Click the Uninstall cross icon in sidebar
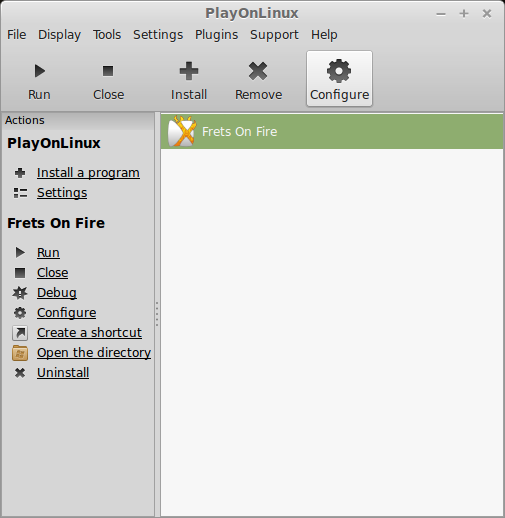Image resolution: width=505 pixels, height=518 pixels. tap(20, 373)
